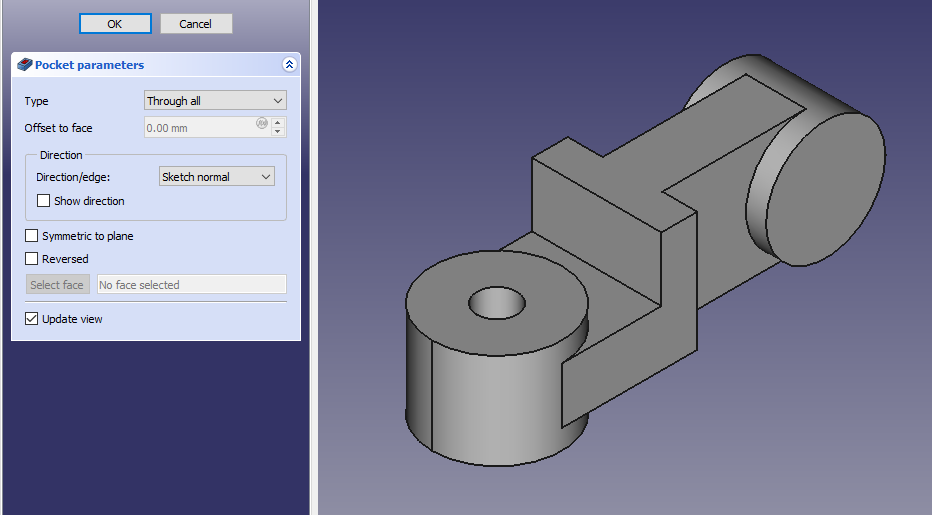Enable Symmetric to plane option

tap(32, 236)
